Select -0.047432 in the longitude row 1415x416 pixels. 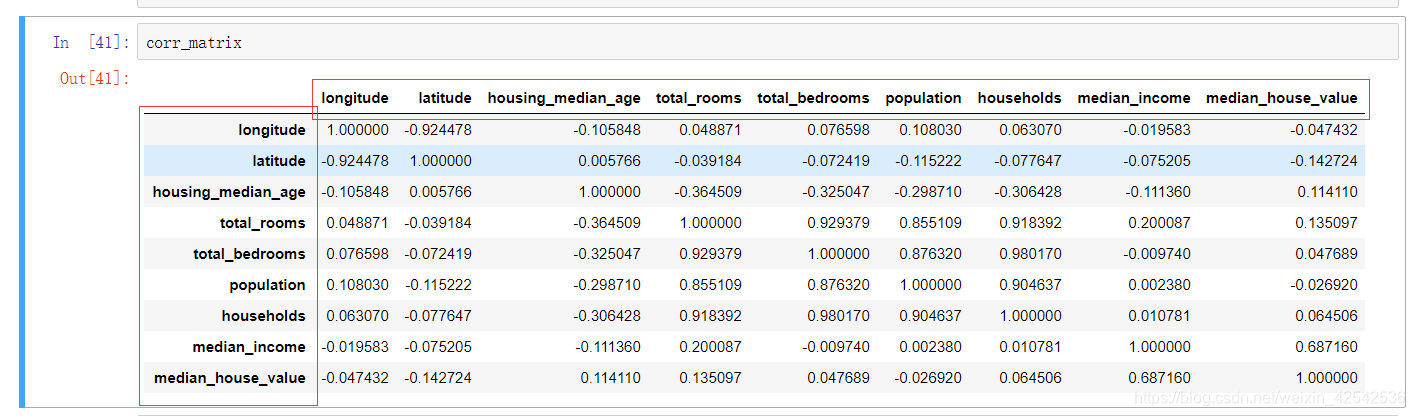(x=1324, y=130)
